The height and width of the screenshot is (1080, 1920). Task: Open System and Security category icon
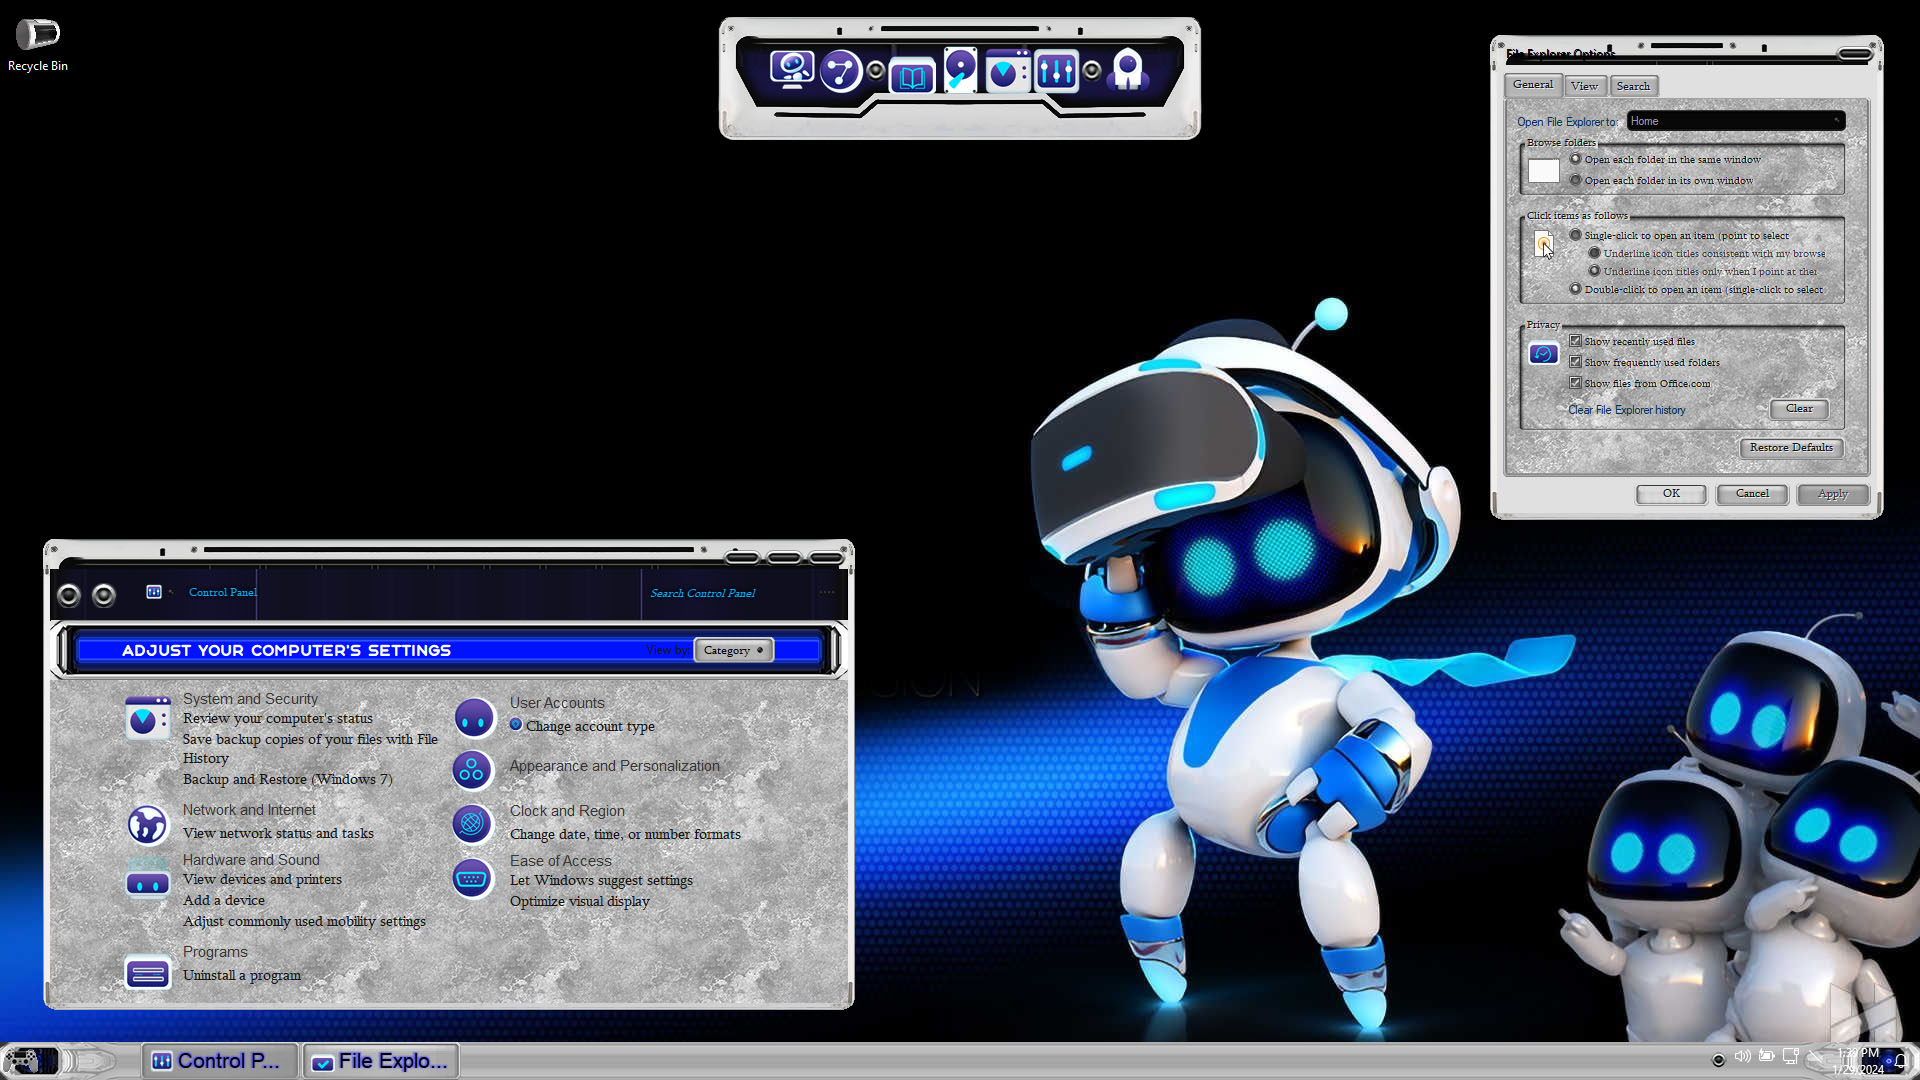click(148, 719)
